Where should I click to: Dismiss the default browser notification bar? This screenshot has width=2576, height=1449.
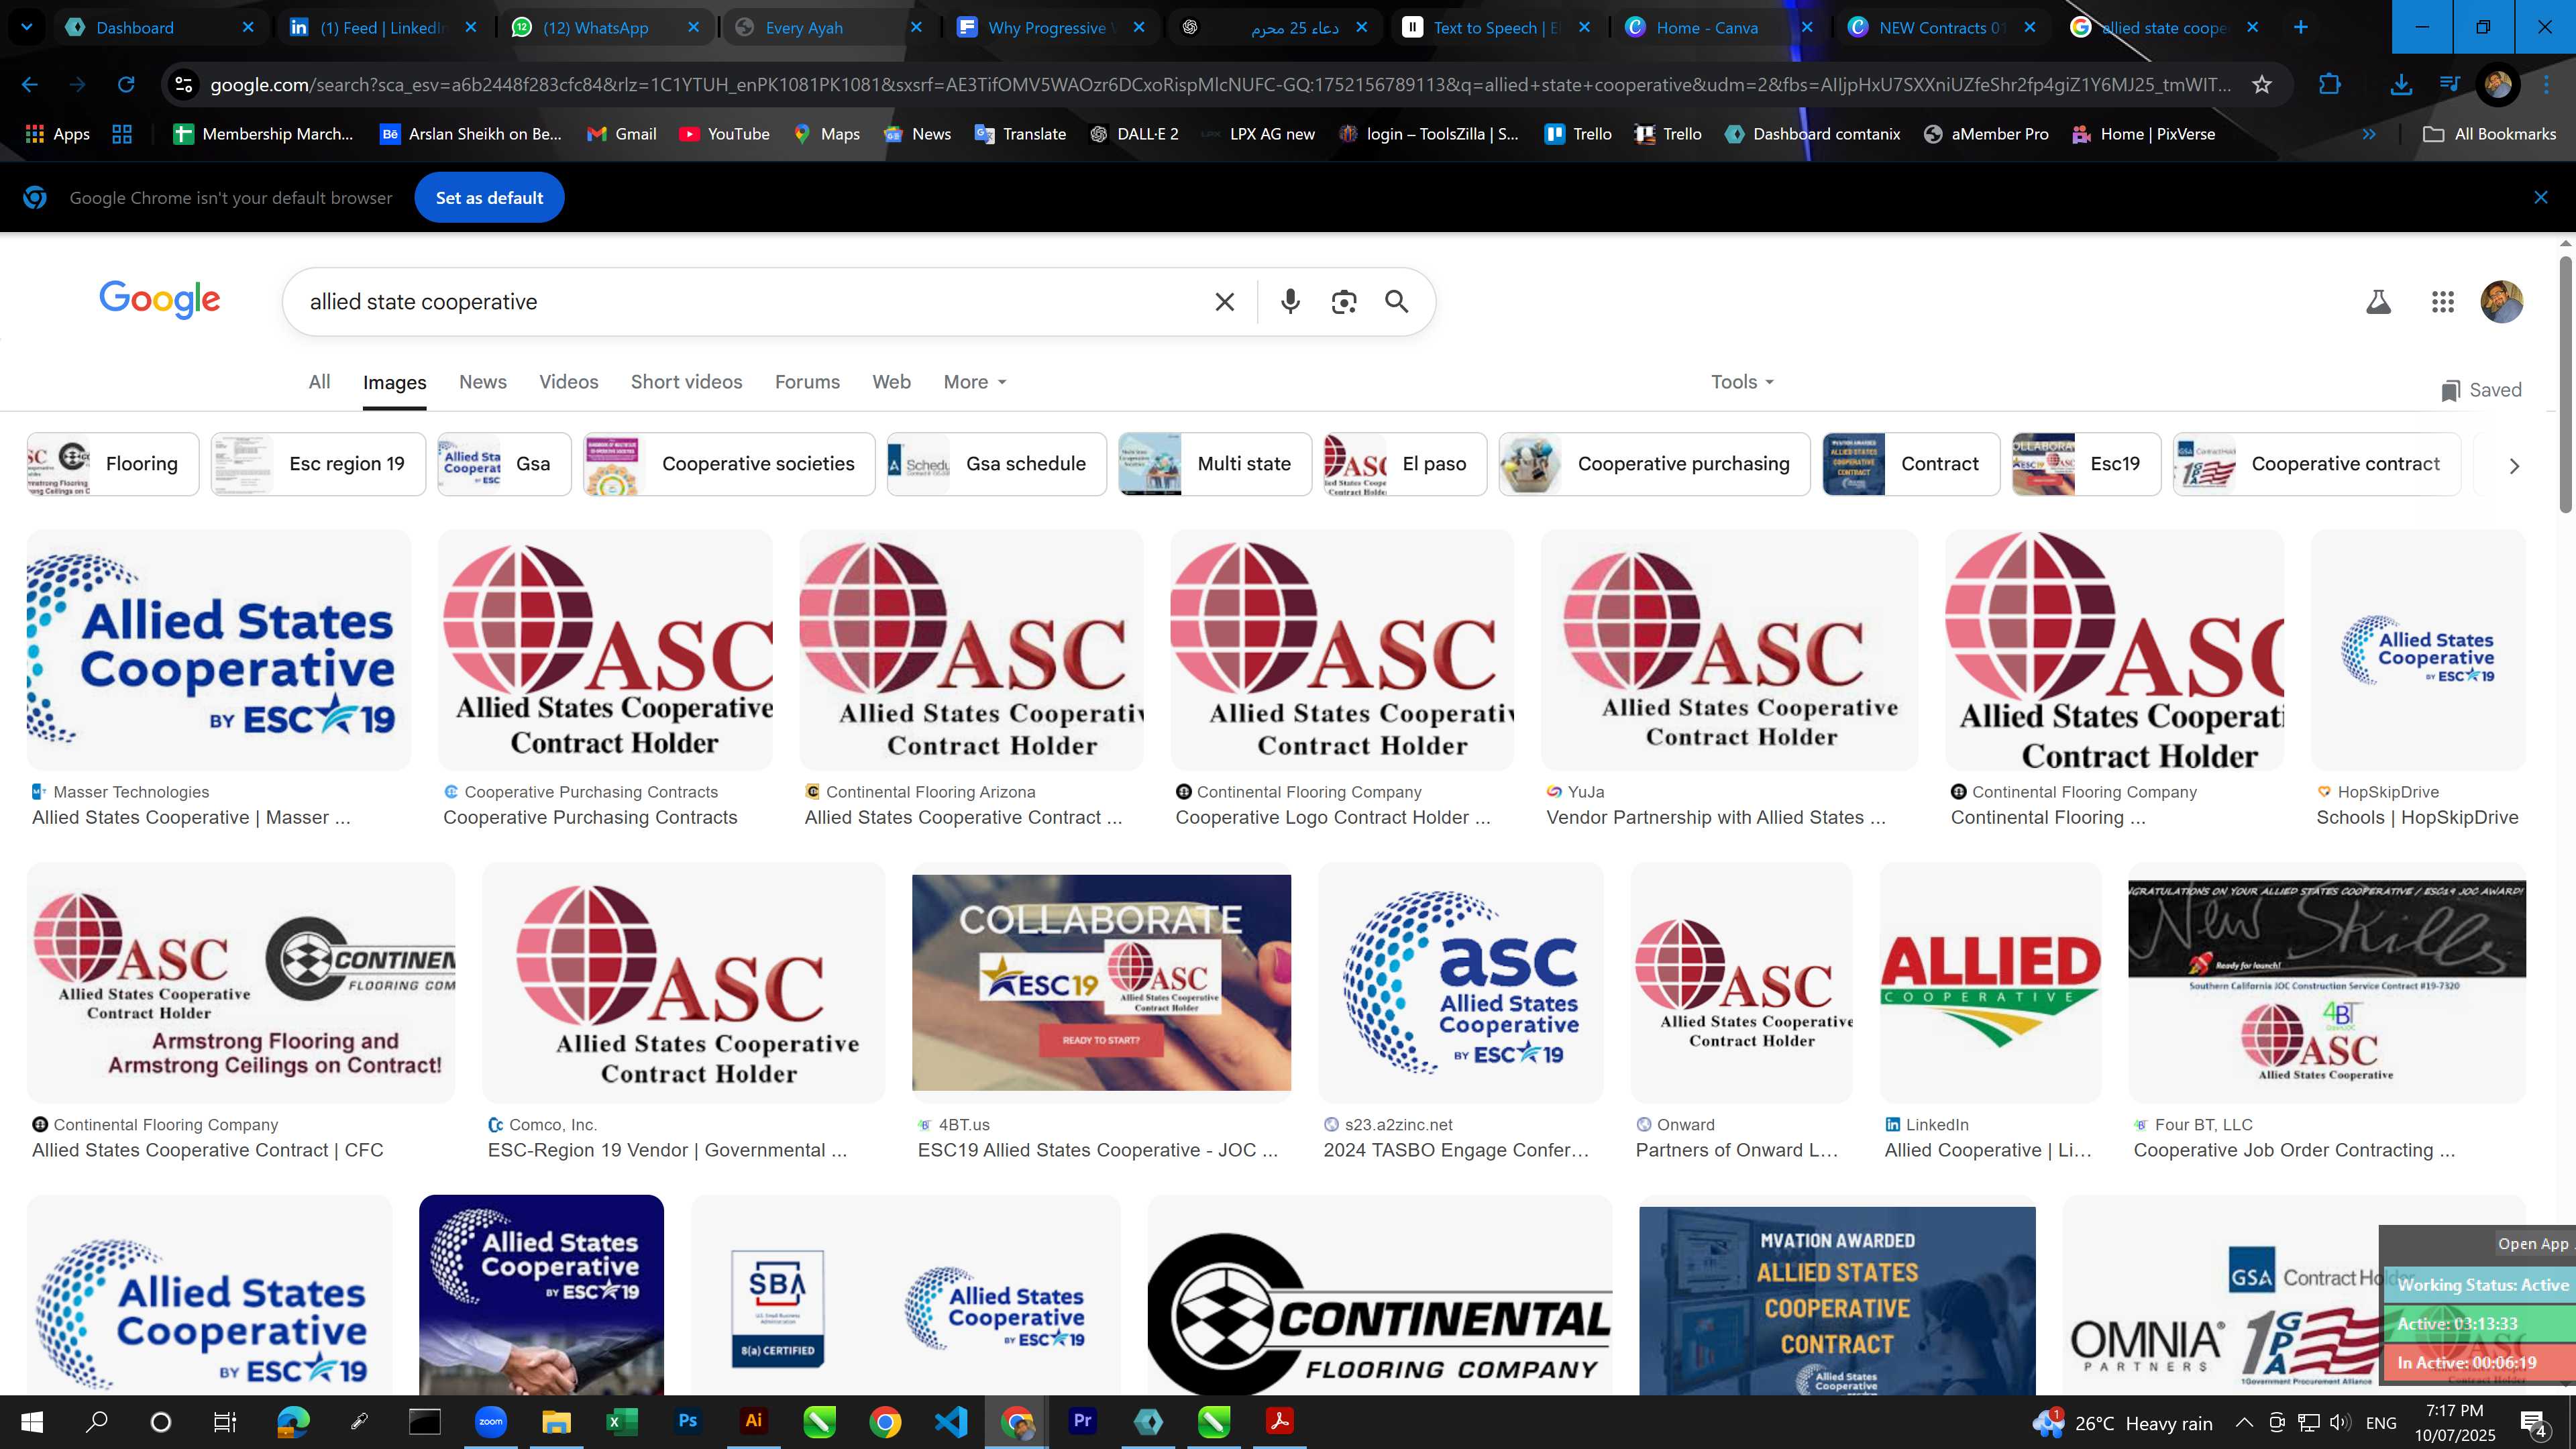pos(2540,198)
